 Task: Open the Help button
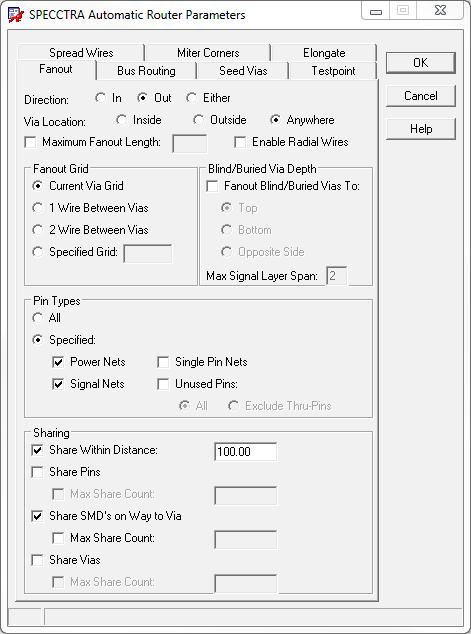pyautogui.click(x=420, y=129)
